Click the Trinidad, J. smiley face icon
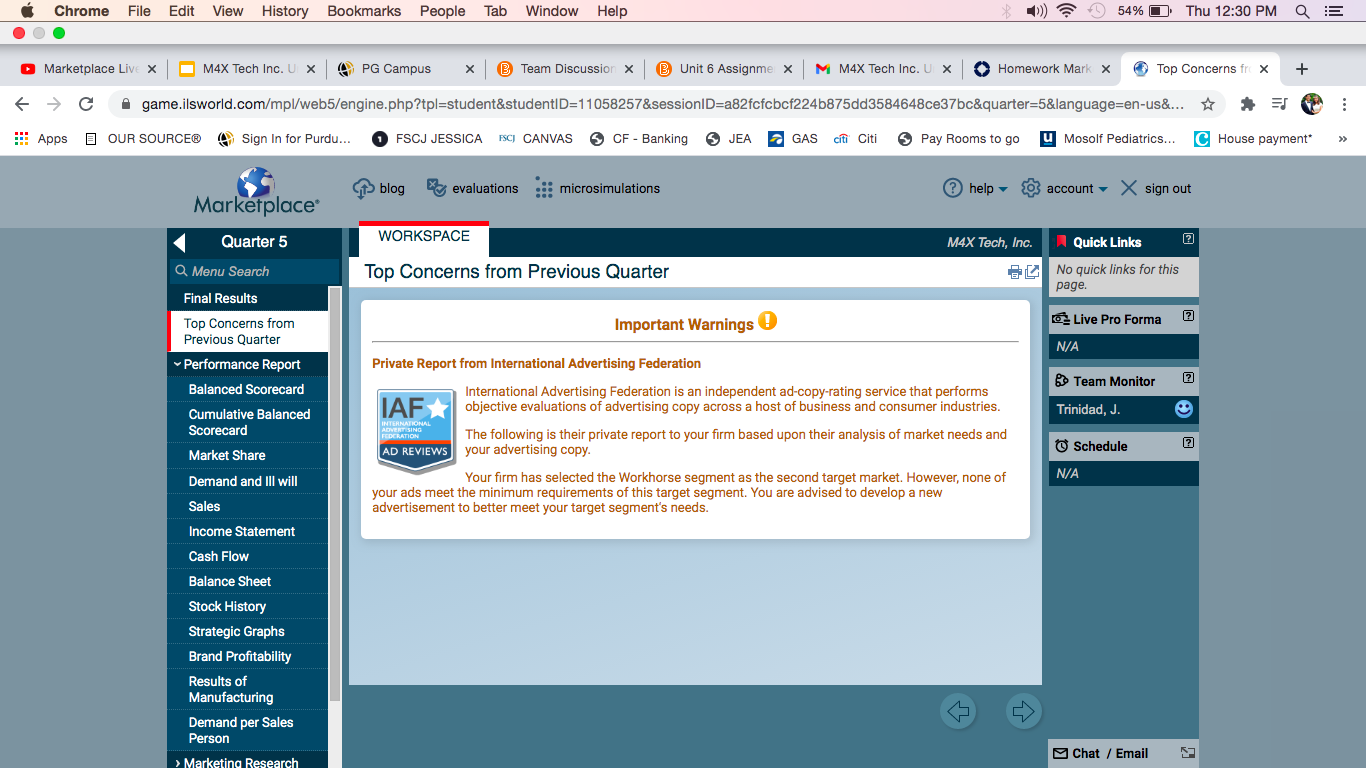1366x768 pixels. pos(1184,409)
